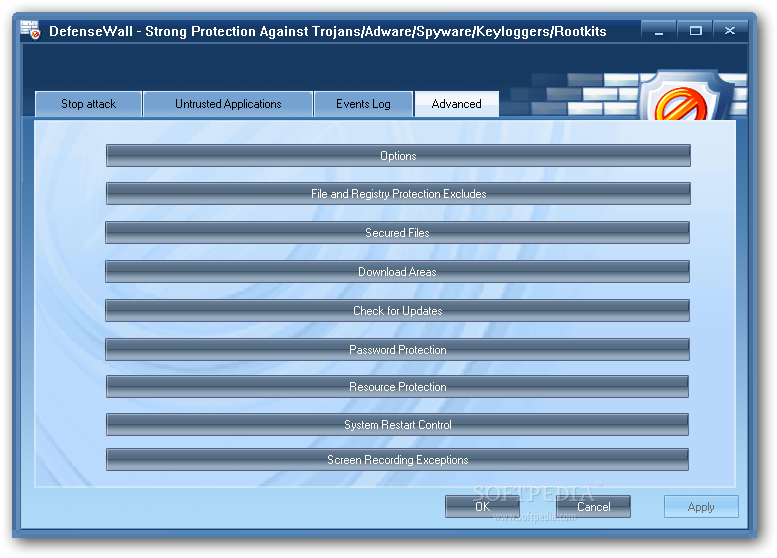Switch to the Stop attack tab
Screen dimensions: 777x558
click(x=89, y=104)
